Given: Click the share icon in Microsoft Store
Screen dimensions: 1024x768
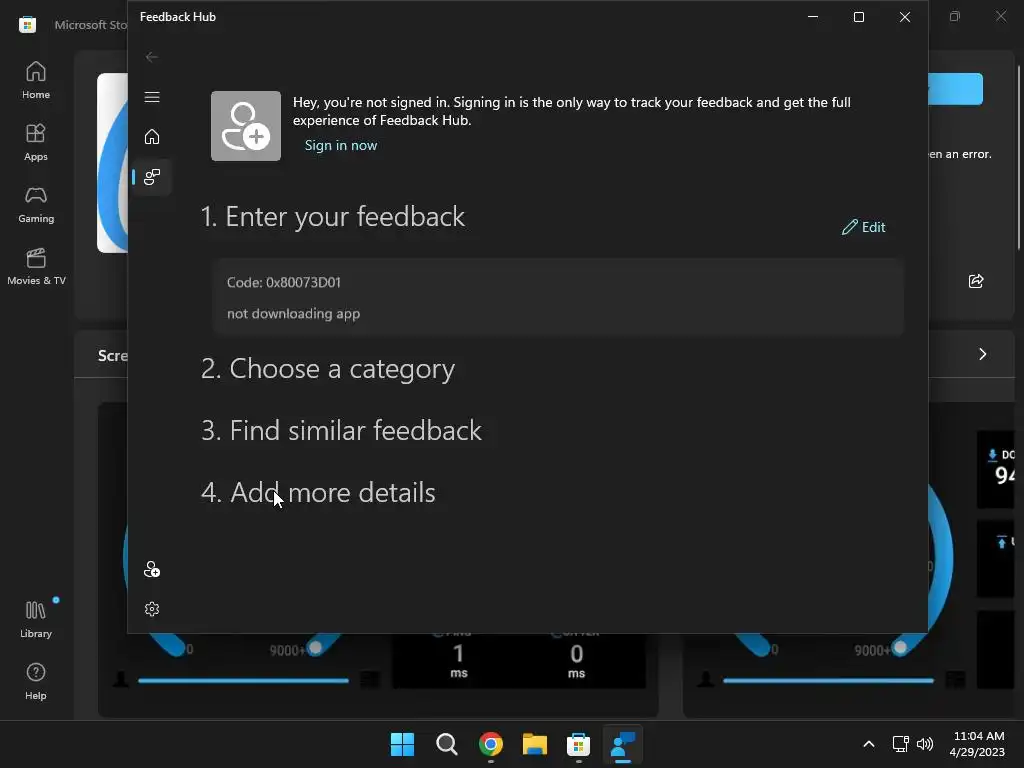Looking at the screenshot, I should pos(976,281).
